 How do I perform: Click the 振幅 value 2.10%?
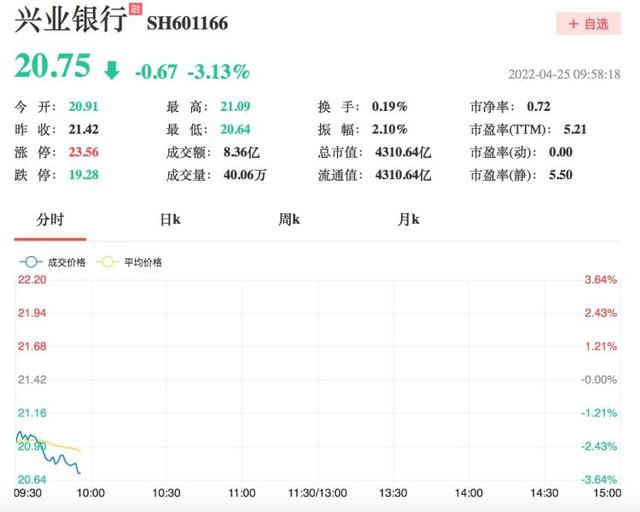[x=390, y=129]
